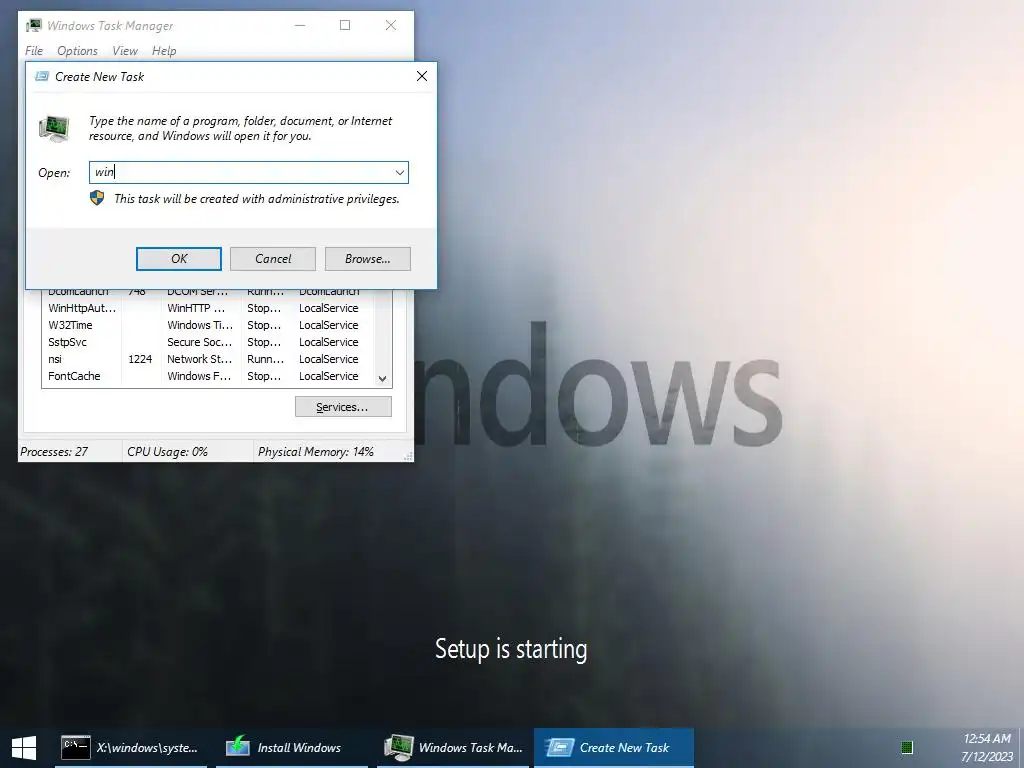
Task: Open the Options menu in Task Manager
Action: (x=77, y=51)
